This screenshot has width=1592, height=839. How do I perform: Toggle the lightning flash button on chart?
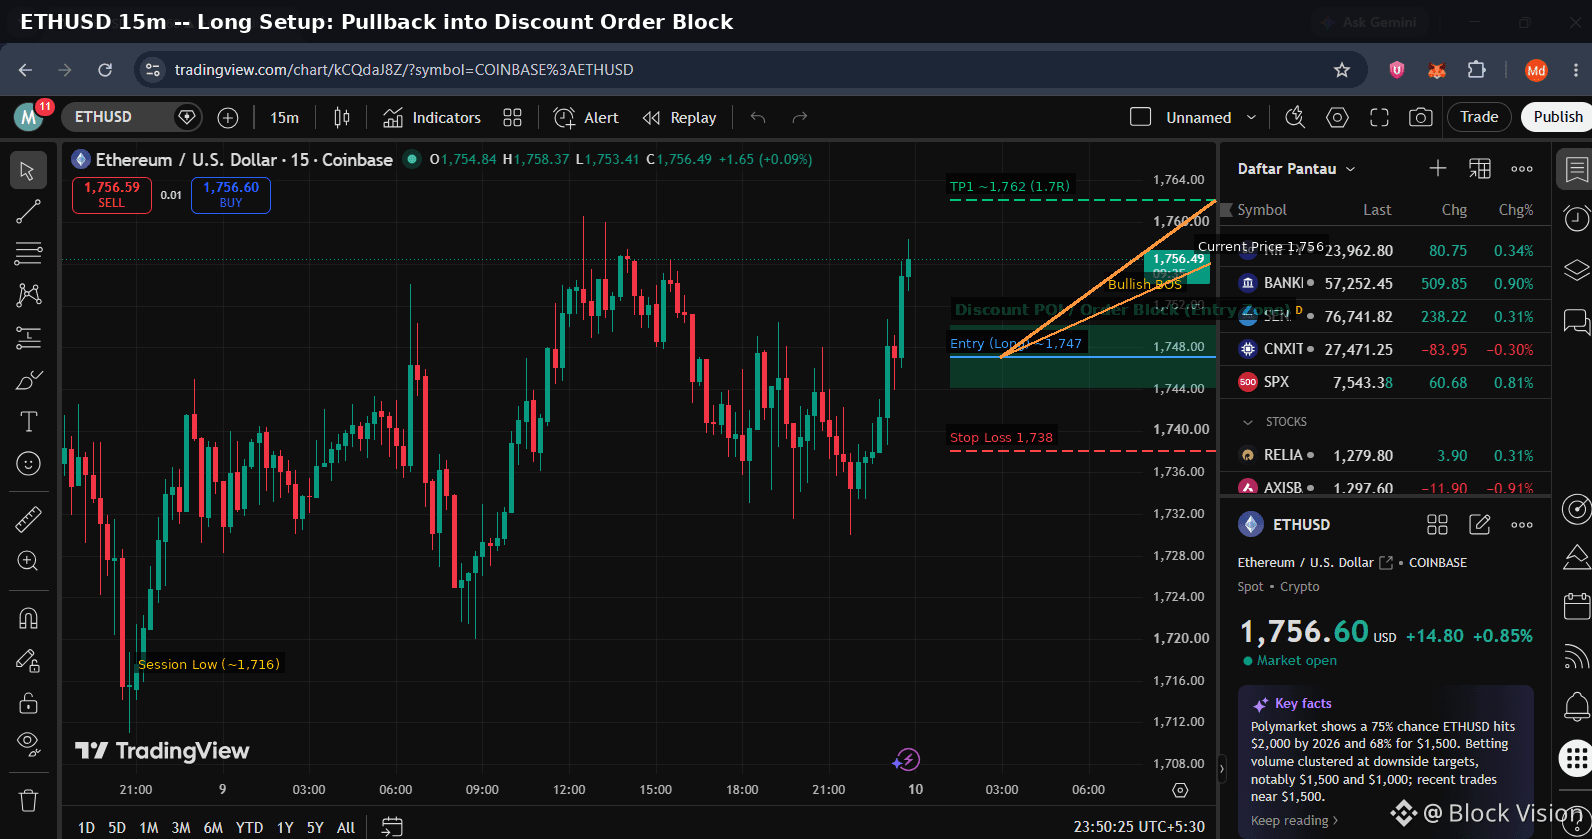pyautogui.click(x=906, y=760)
